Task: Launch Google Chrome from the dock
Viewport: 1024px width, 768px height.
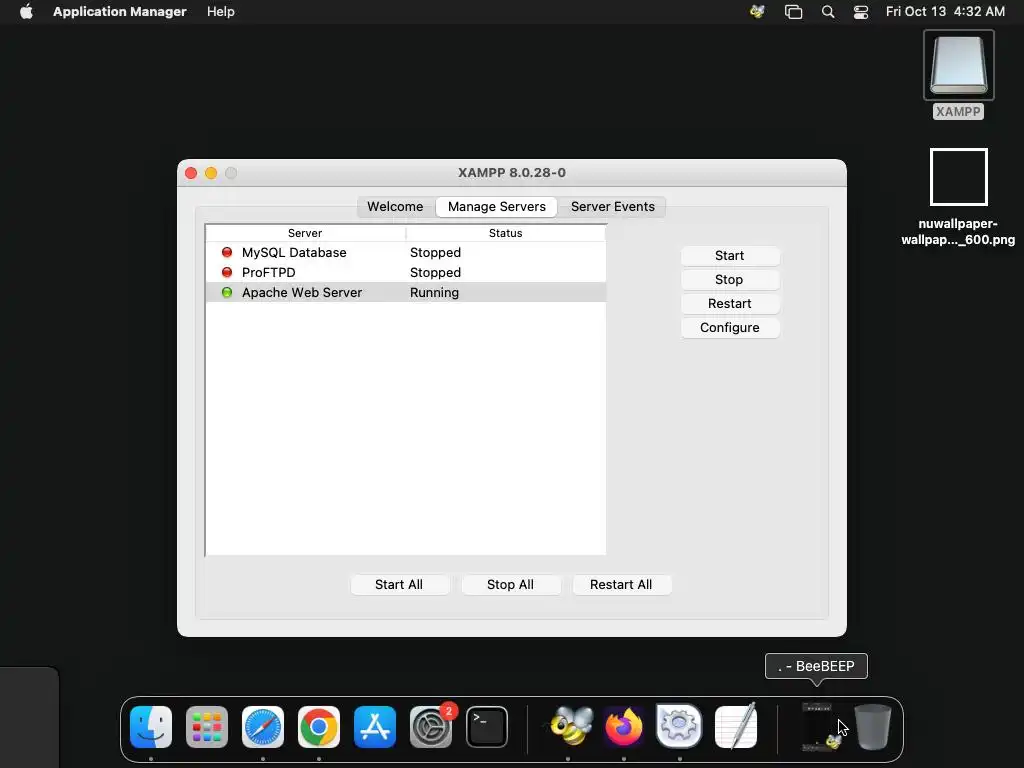Action: click(319, 727)
